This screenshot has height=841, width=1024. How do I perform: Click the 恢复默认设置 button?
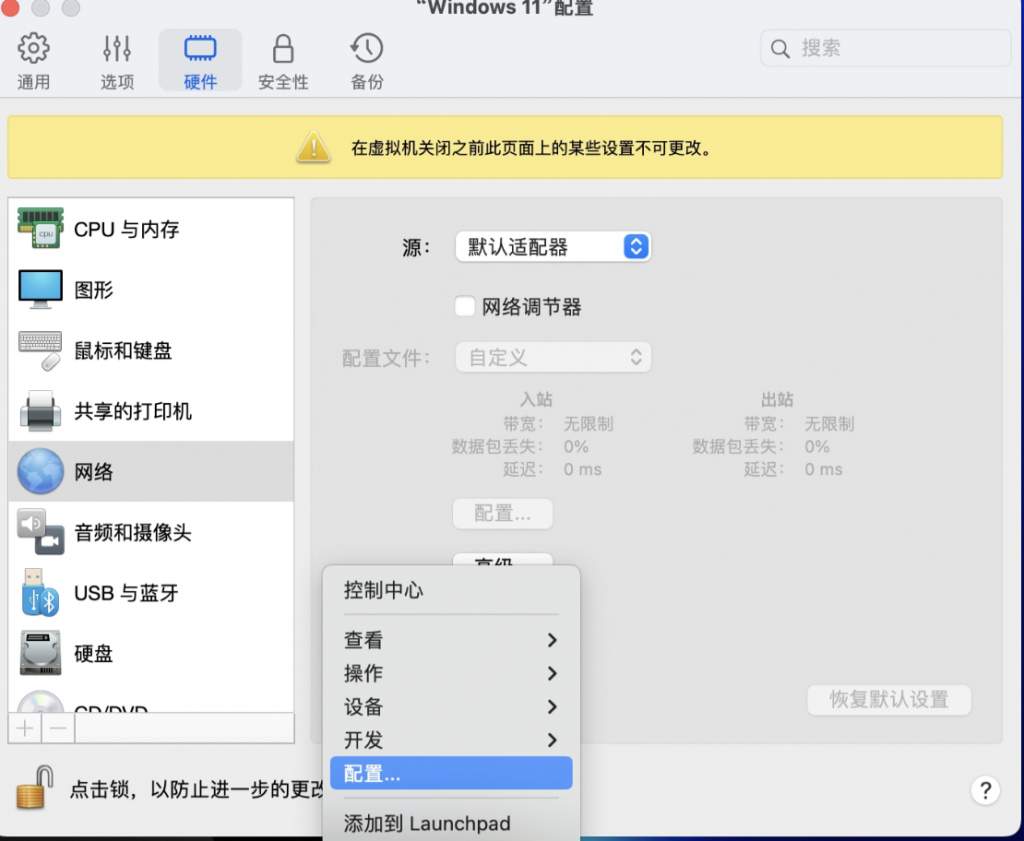[x=888, y=700]
